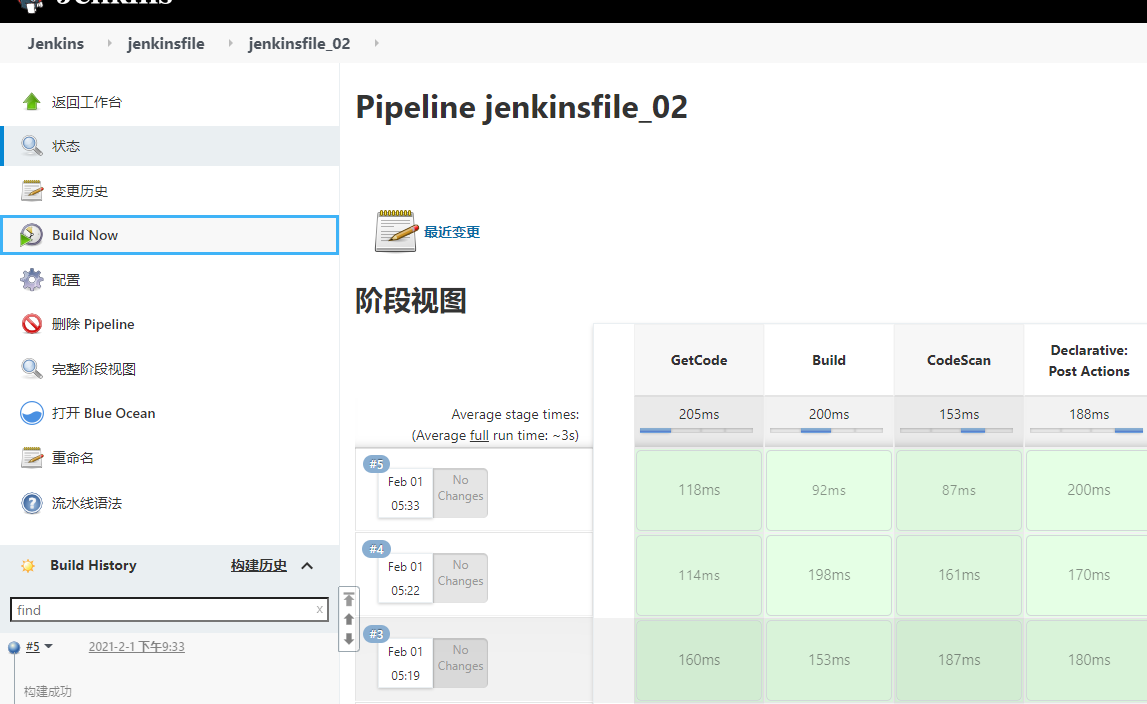Click the up arrow in build history scroller
The image size is (1147, 704).
(349, 619)
